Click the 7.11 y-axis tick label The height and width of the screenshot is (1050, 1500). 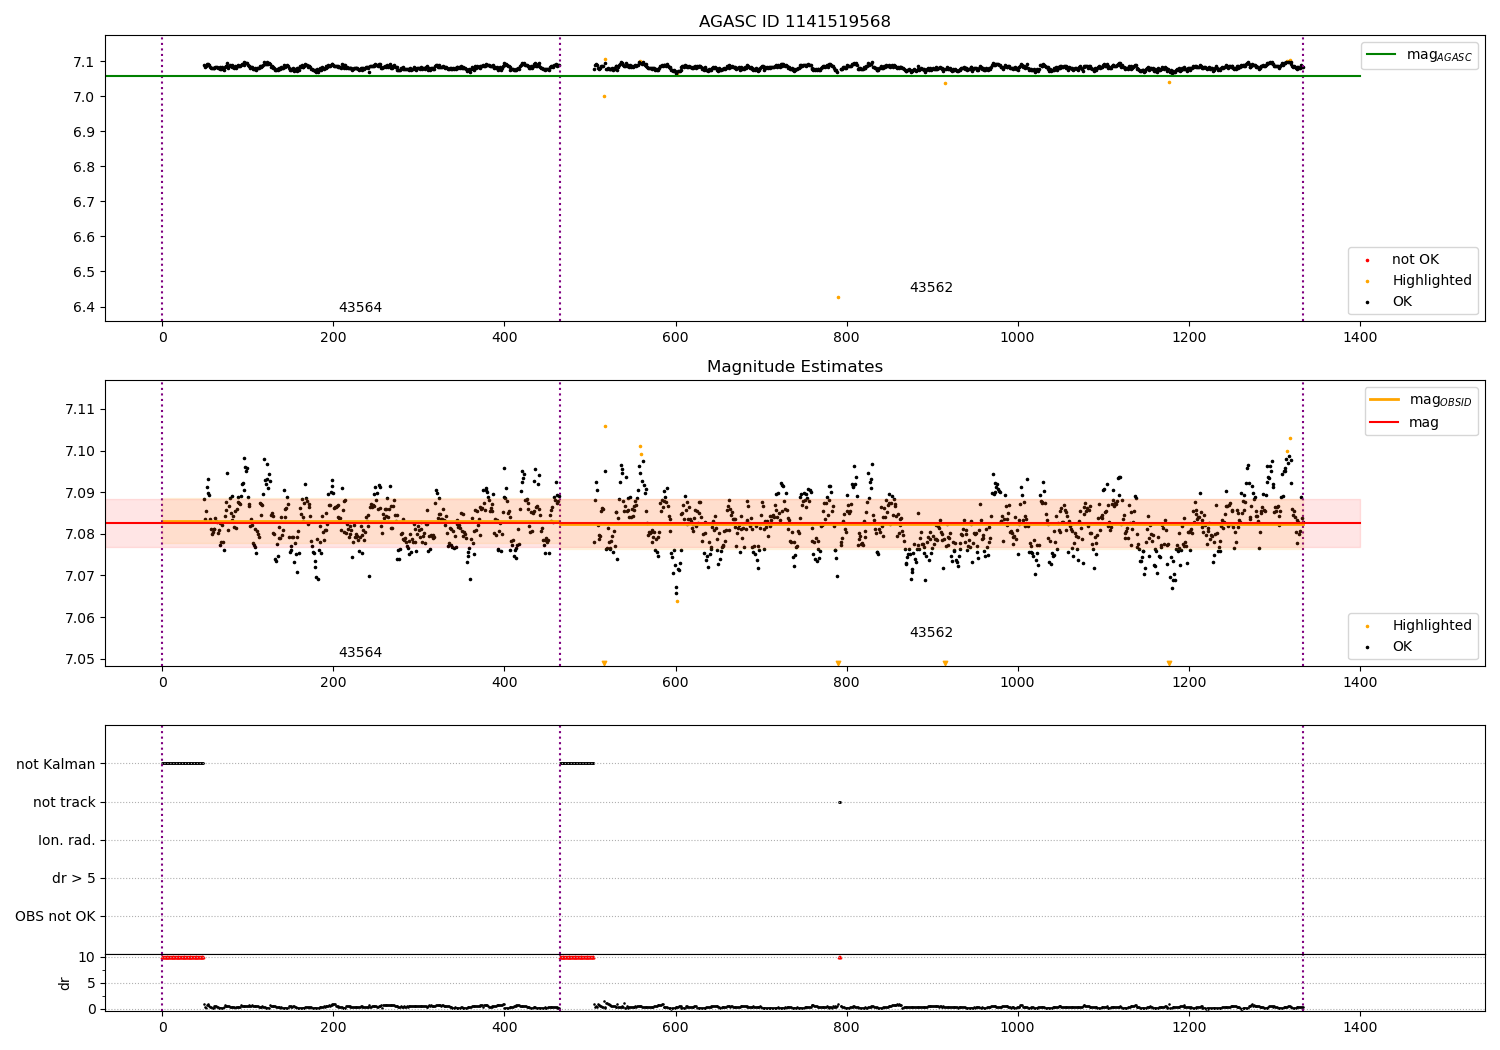click(80, 410)
